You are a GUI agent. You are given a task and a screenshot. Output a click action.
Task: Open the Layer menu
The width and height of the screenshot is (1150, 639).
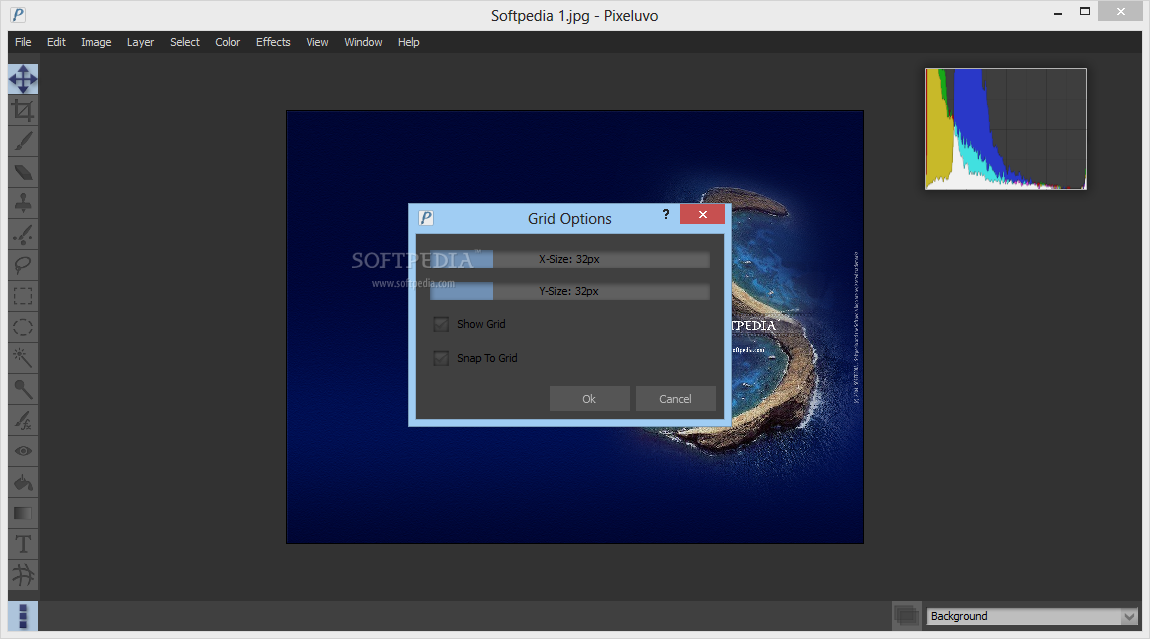pos(140,42)
